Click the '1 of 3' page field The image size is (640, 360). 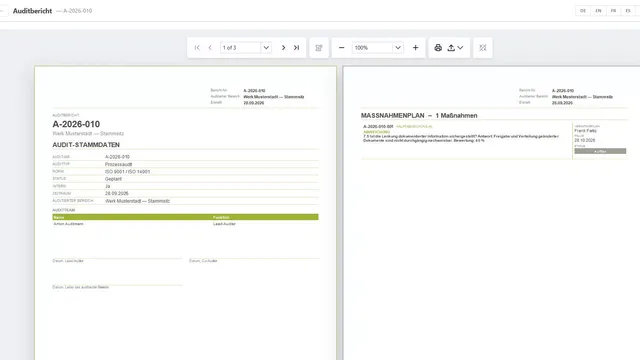coord(240,48)
